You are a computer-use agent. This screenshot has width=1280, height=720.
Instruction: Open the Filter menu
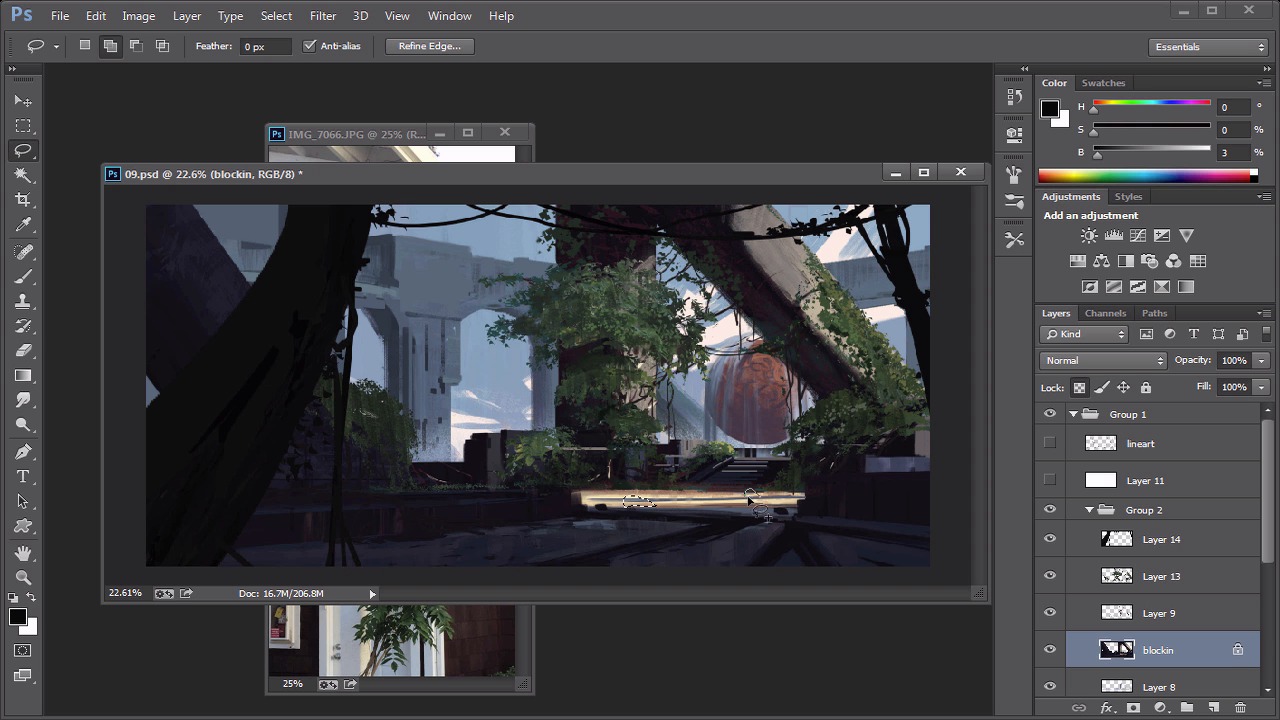(323, 16)
